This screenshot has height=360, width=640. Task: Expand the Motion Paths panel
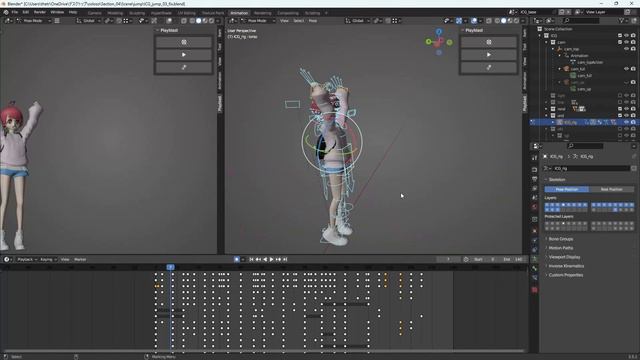560,248
